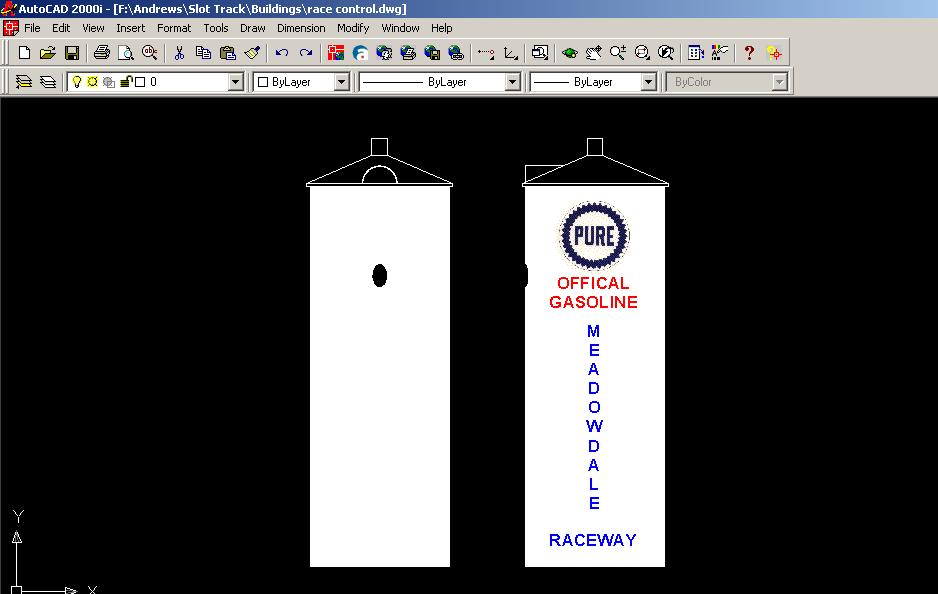The width and height of the screenshot is (938, 594).
Task: Click the Open drawing folder icon
Action: click(48, 53)
